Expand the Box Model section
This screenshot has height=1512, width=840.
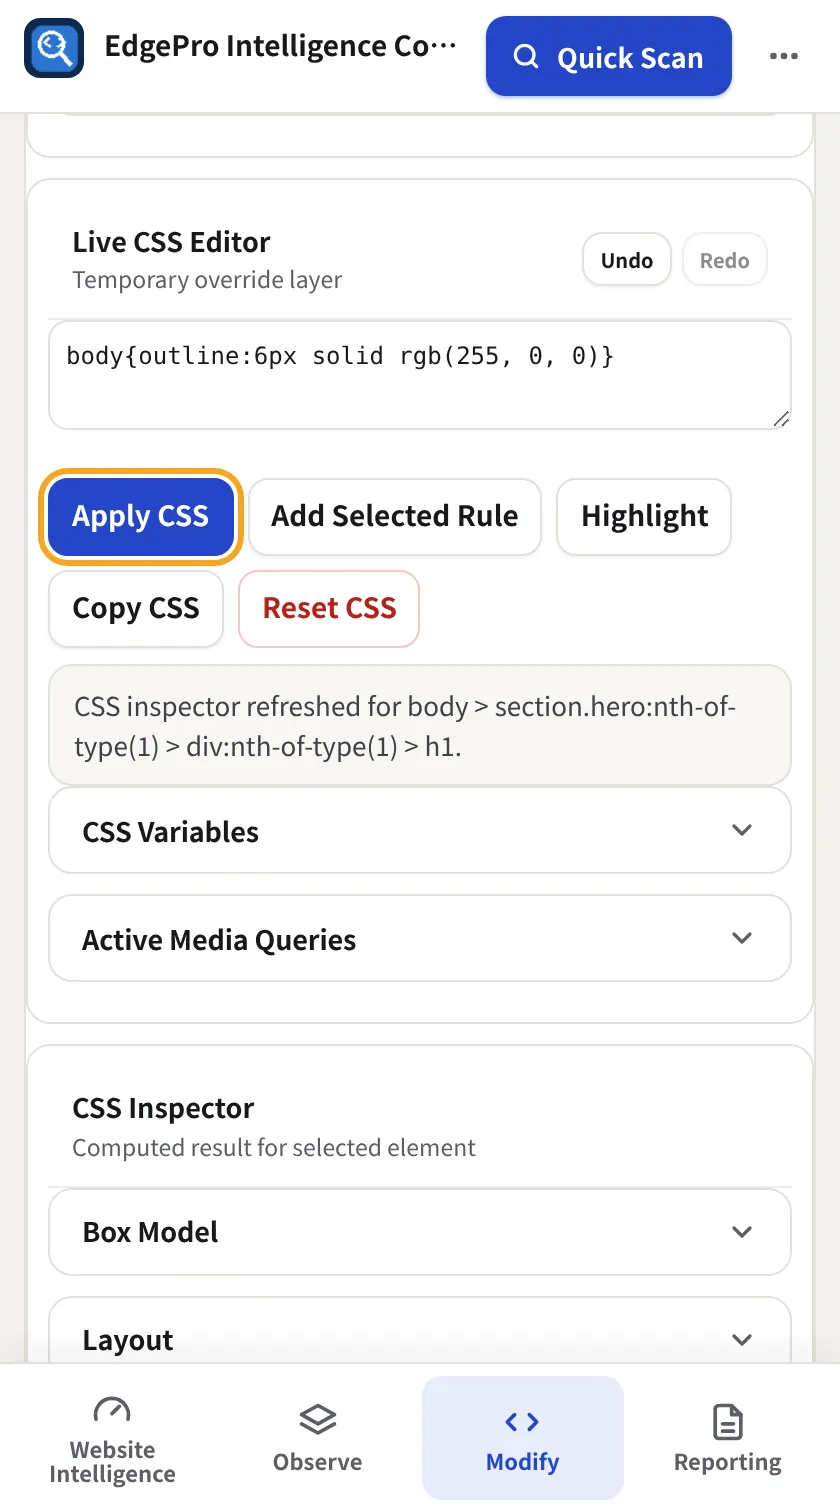click(x=420, y=1232)
